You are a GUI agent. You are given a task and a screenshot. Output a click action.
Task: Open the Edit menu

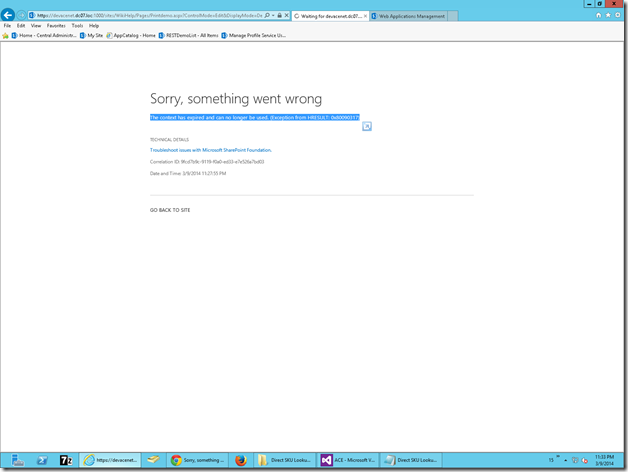pos(21,26)
